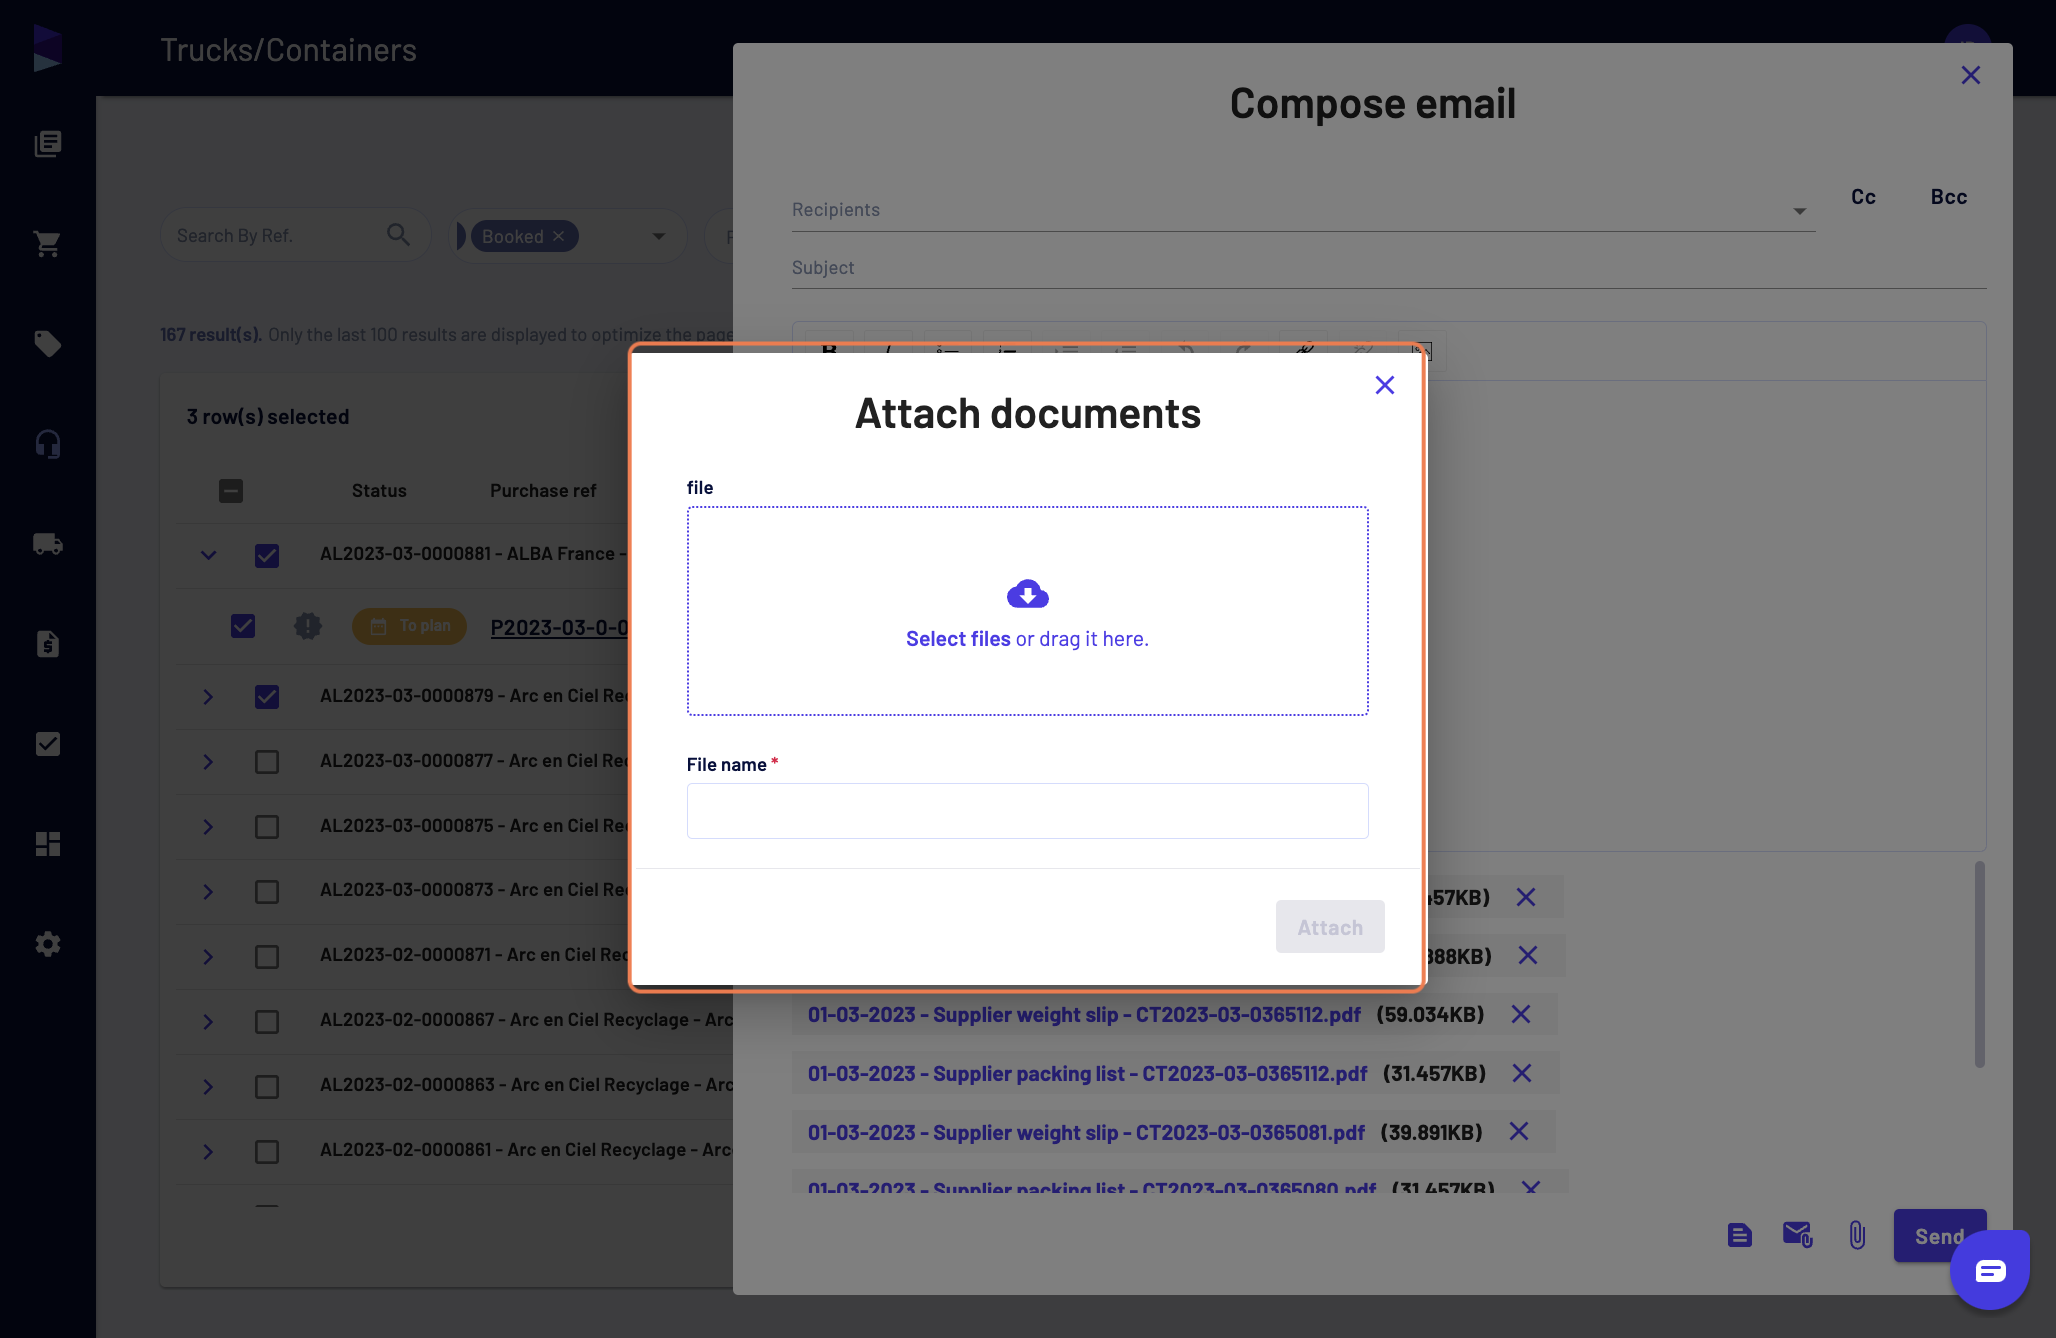Viewport: 2056px width, 1338px height.
Task: Click the attachments list scrollbar
Action: 1979,964
